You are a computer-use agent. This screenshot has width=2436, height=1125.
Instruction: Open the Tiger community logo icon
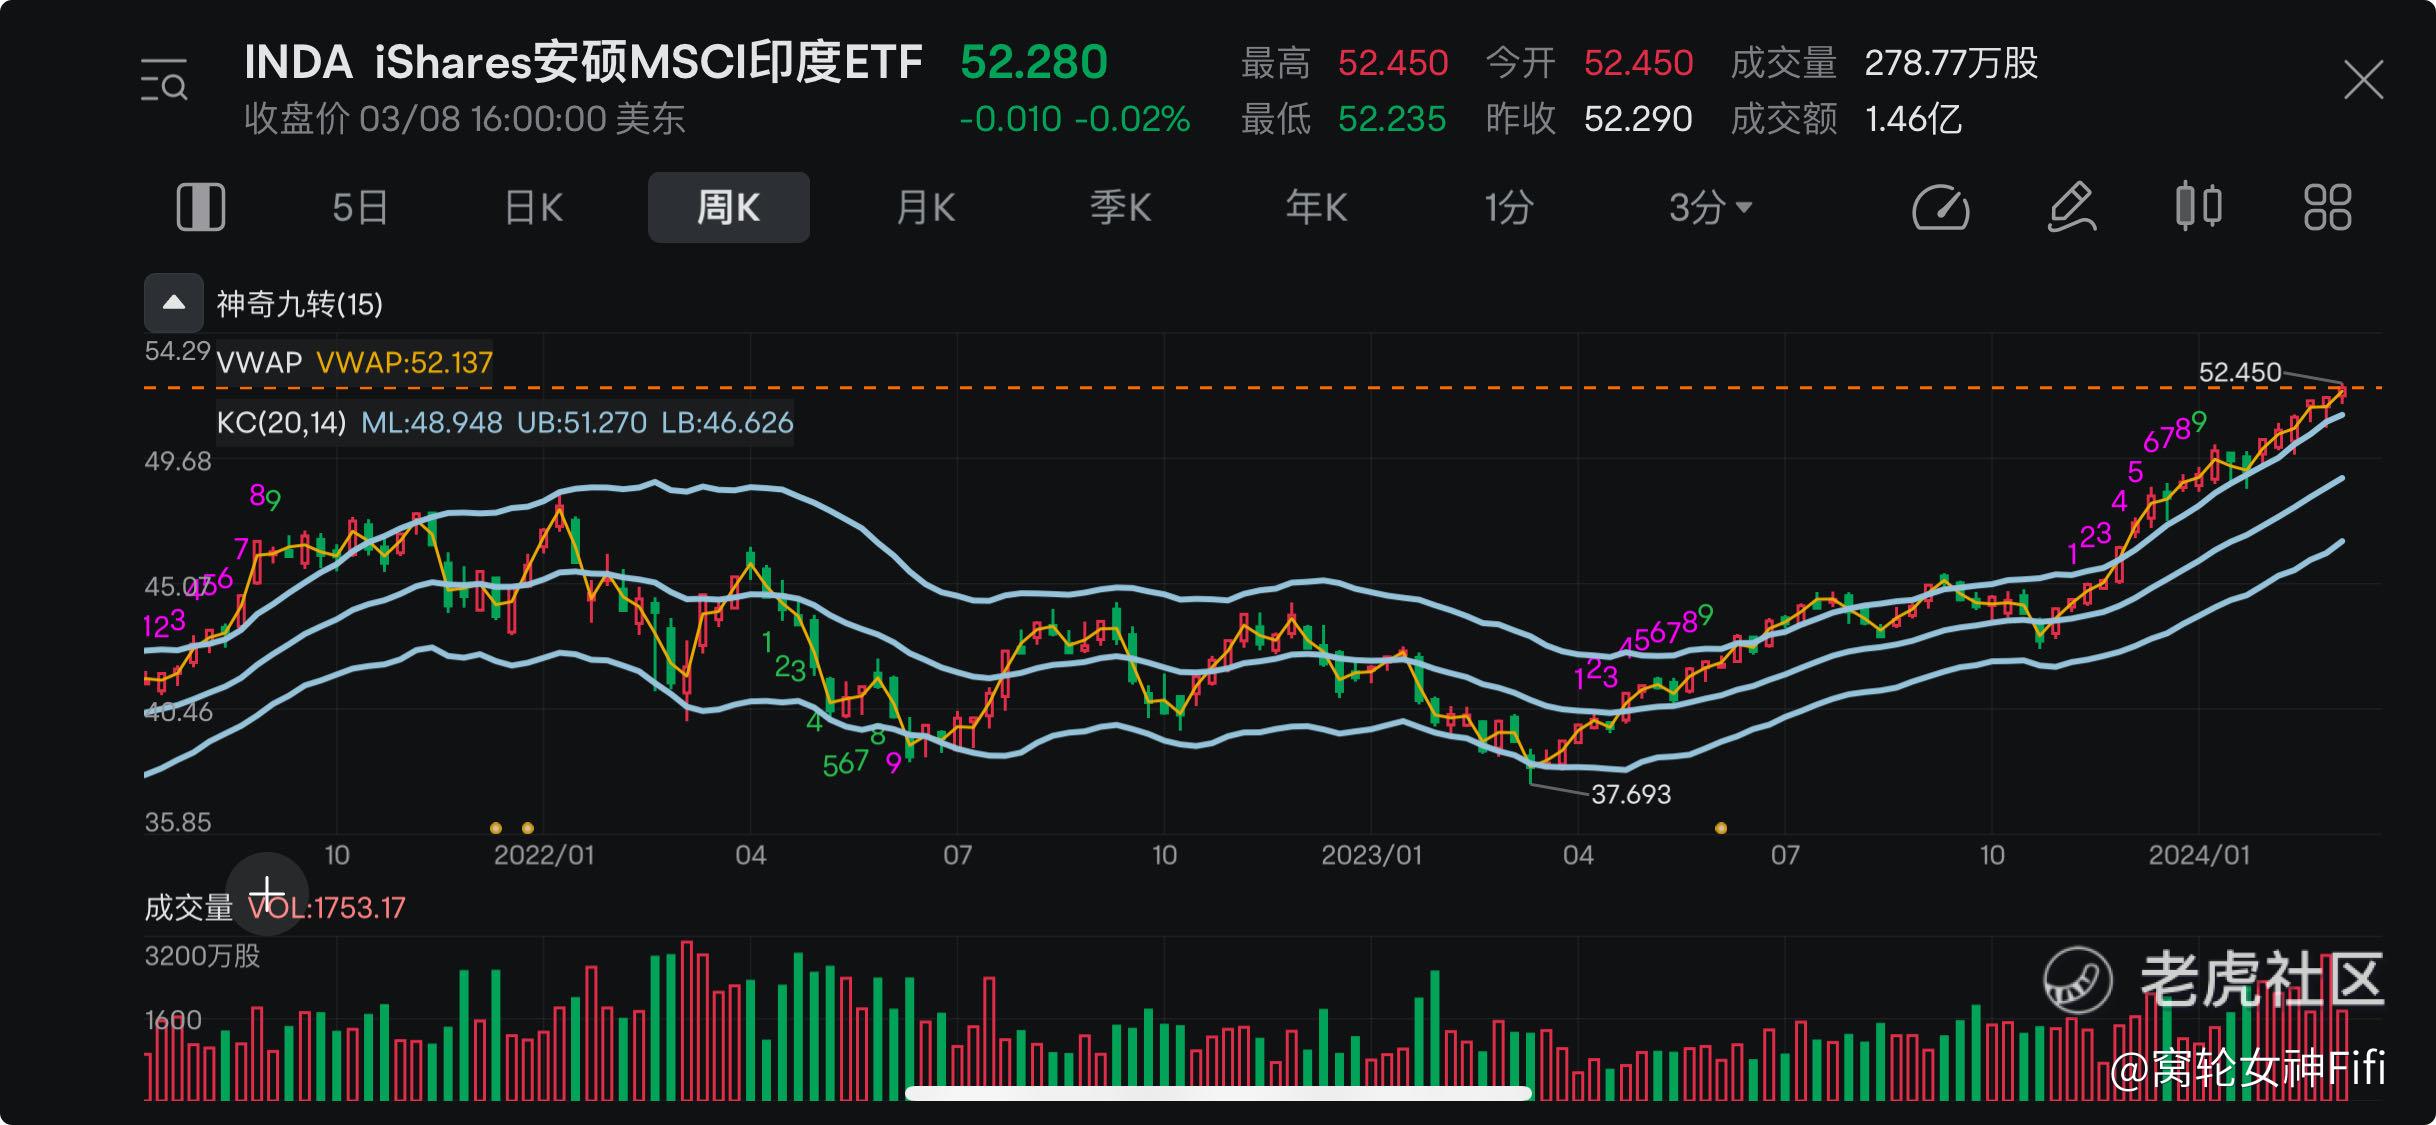pos(2077,979)
